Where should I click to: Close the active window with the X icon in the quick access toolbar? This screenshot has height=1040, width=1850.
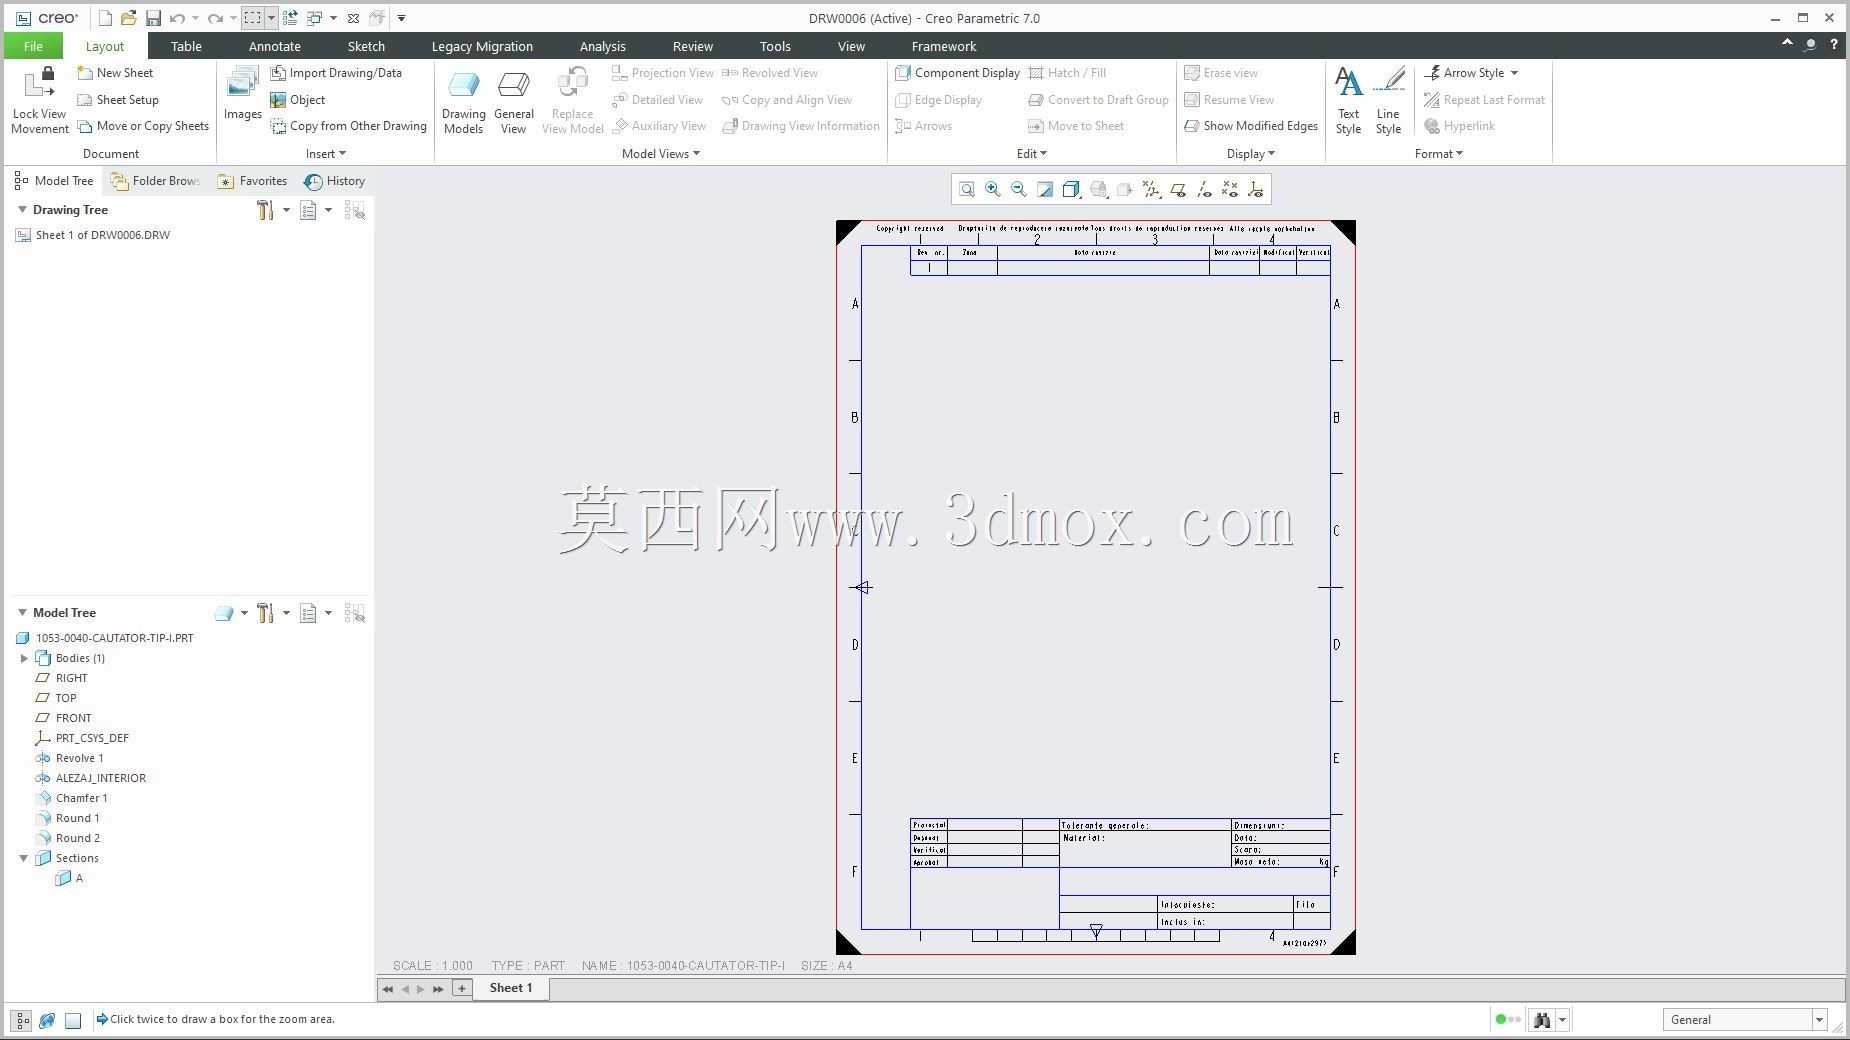[x=353, y=18]
